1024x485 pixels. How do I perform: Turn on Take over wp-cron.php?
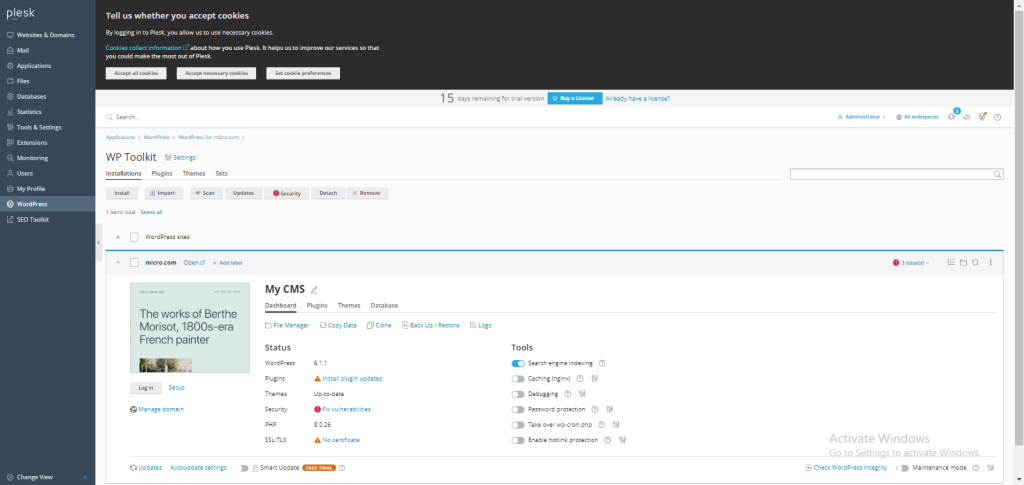click(518, 424)
